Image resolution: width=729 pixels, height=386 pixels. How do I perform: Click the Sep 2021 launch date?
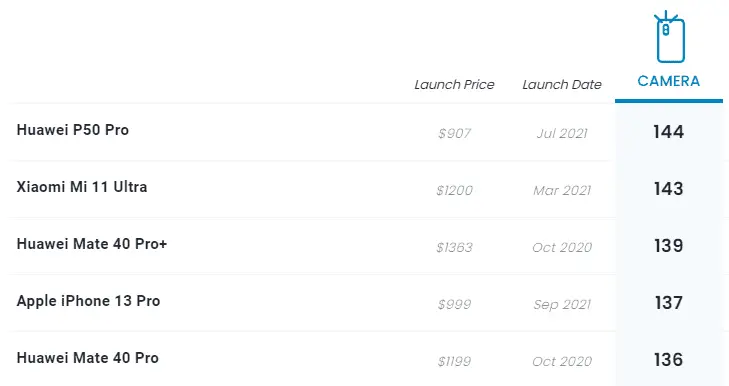click(562, 305)
